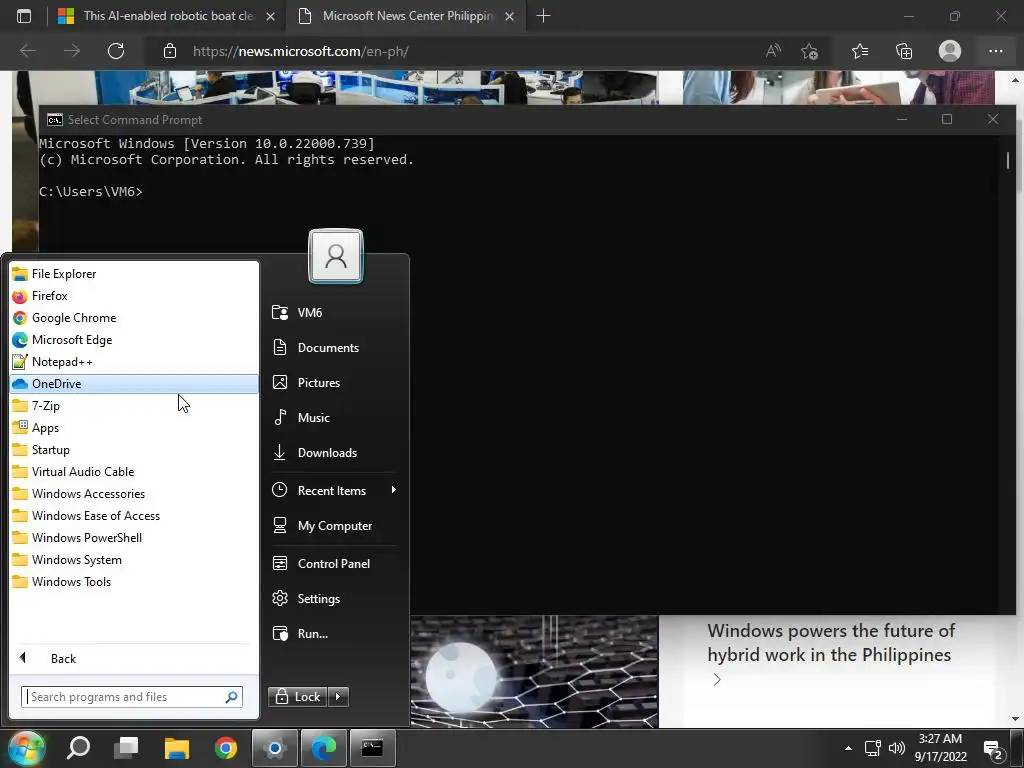Open Documents from the start menu
Image resolution: width=1024 pixels, height=768 pixels.
point(334,347)
